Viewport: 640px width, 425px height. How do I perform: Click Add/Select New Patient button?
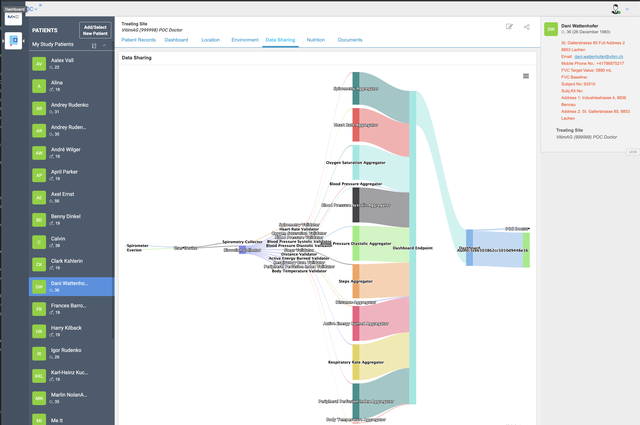tap(95, 30)
